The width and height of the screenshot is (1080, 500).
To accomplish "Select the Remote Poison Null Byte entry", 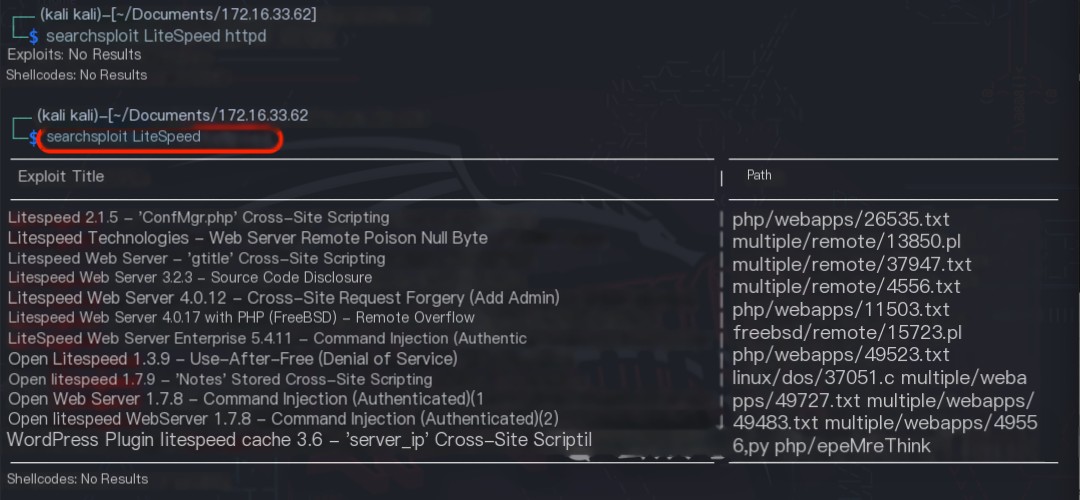I will pyautogui.click(x=247, y=238).
